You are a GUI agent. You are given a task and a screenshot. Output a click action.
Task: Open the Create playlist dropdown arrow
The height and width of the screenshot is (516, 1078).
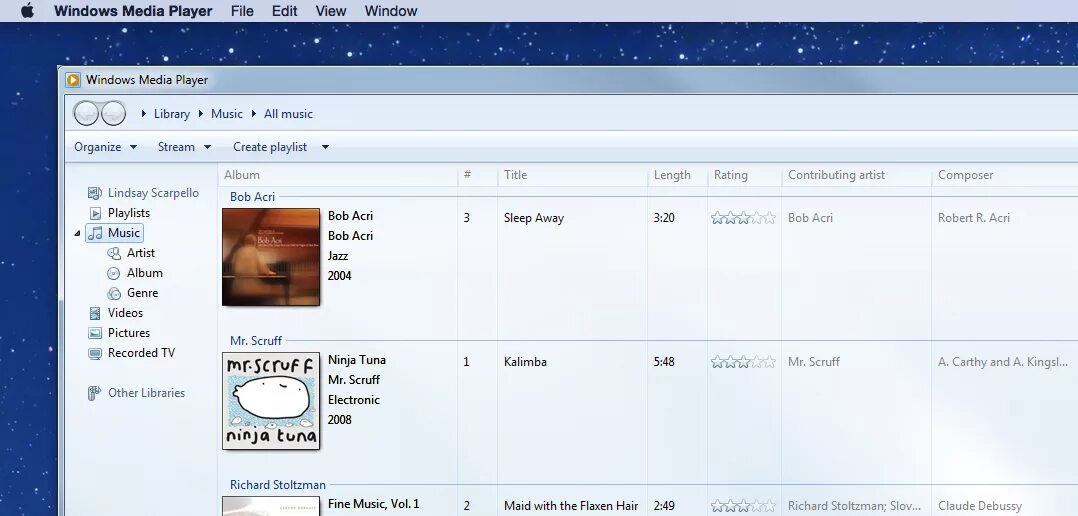click(x=325, y=147)
